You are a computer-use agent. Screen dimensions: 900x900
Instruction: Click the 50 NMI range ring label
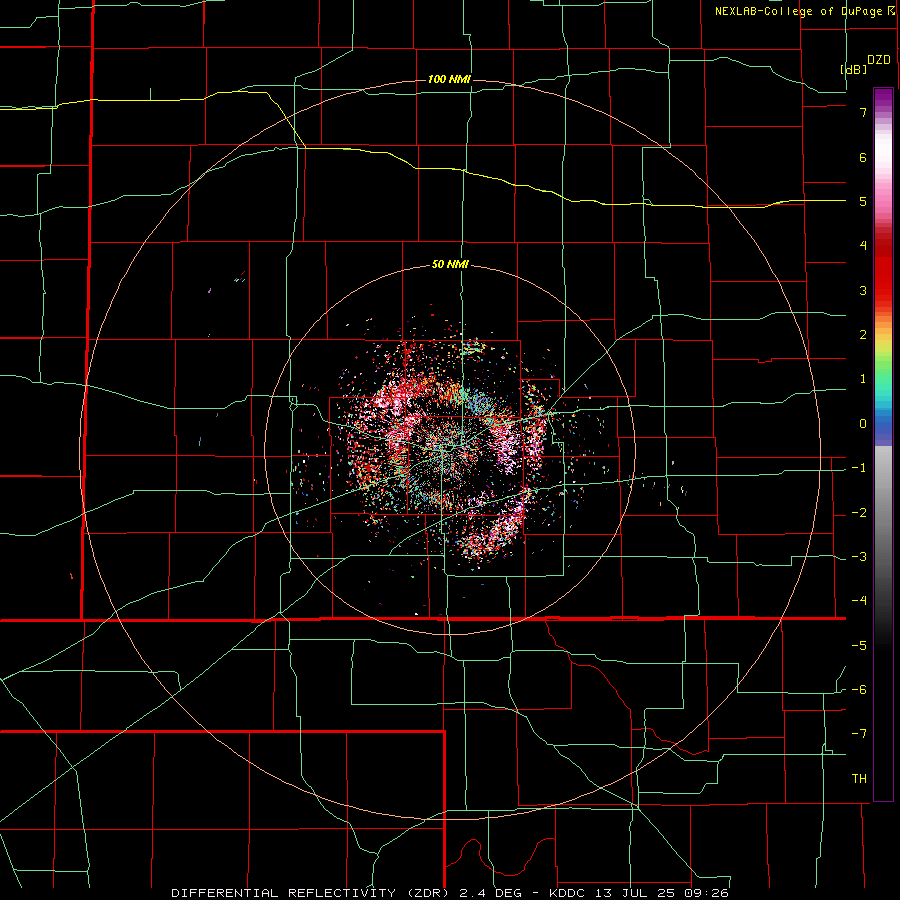click(450, 265)
